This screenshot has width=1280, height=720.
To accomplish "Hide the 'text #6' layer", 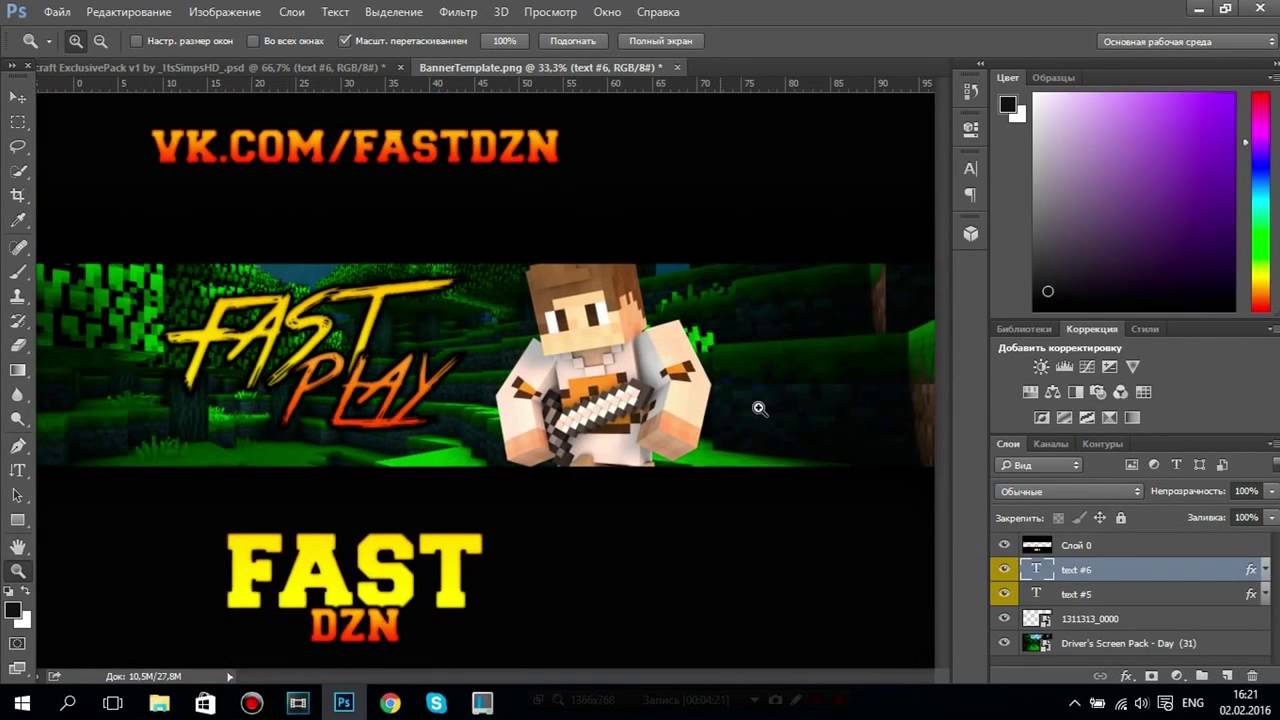I will tap(1005, 570).
